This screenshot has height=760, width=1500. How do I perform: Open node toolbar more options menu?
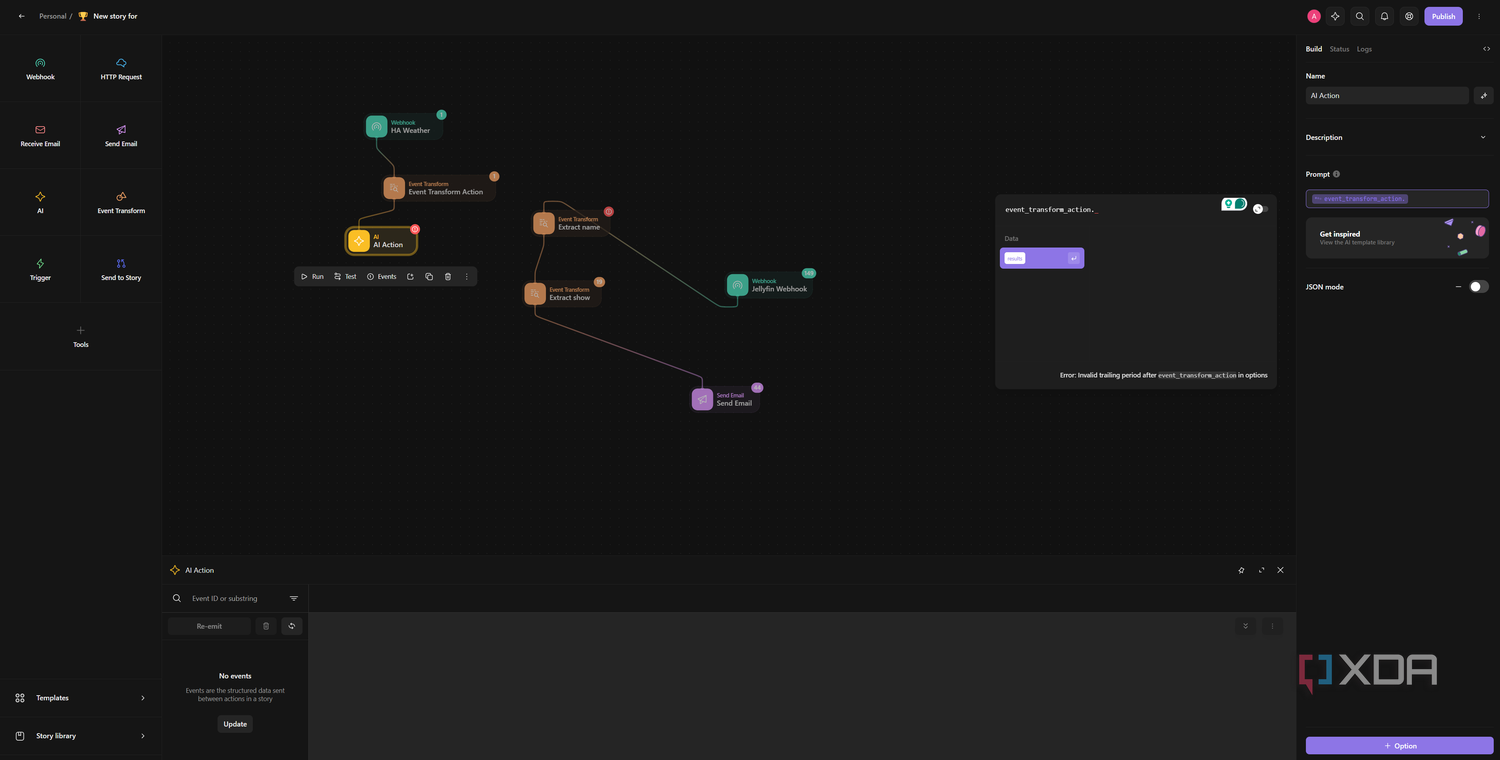point(466,276)
